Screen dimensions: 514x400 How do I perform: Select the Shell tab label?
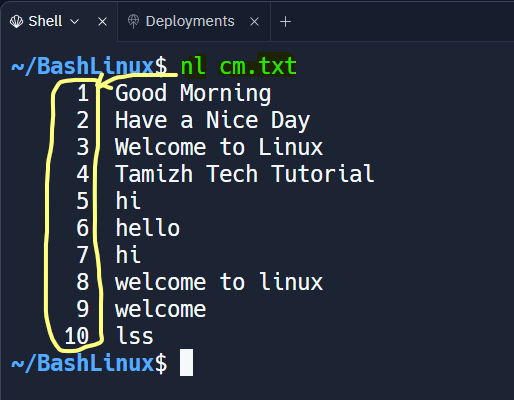tap(45, 21)
